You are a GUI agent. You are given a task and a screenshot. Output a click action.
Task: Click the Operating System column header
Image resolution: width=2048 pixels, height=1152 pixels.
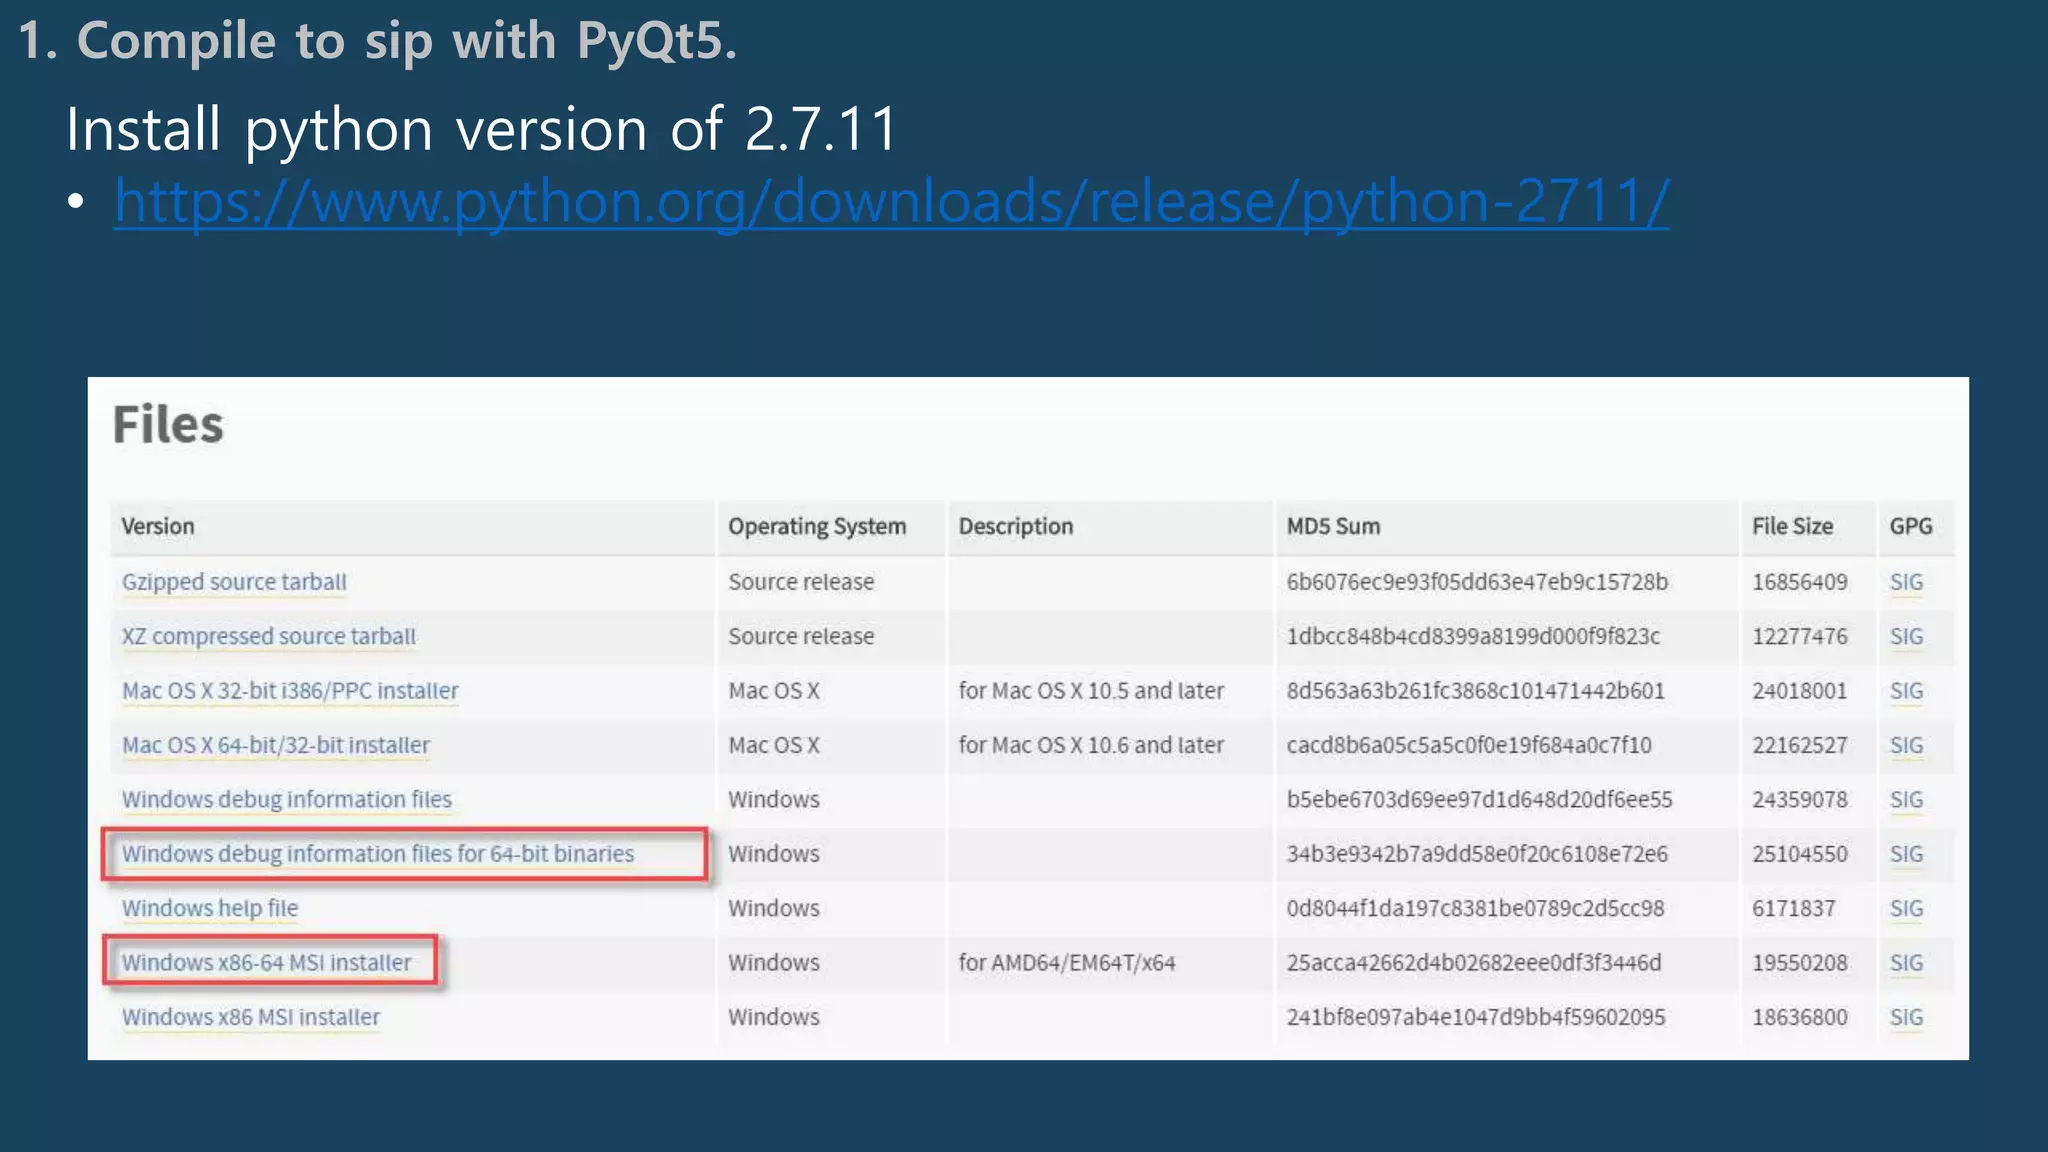point(817,527)
